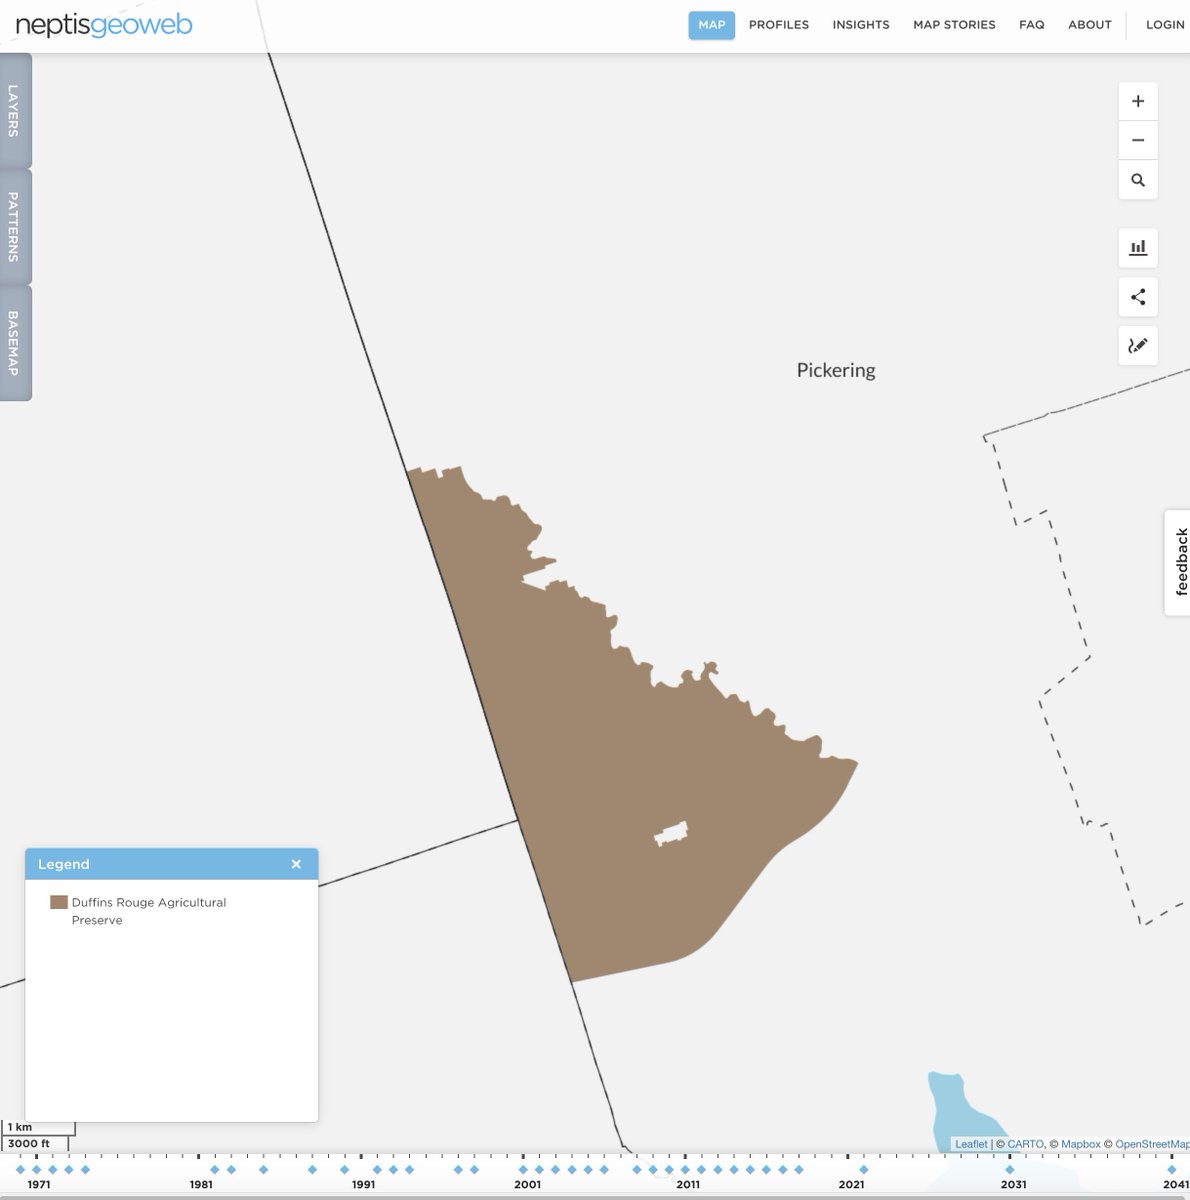Click the Pickering map label
The width and height of the screenshot is (1190, 1200).
pyautogui.click(x=836, y=370)
